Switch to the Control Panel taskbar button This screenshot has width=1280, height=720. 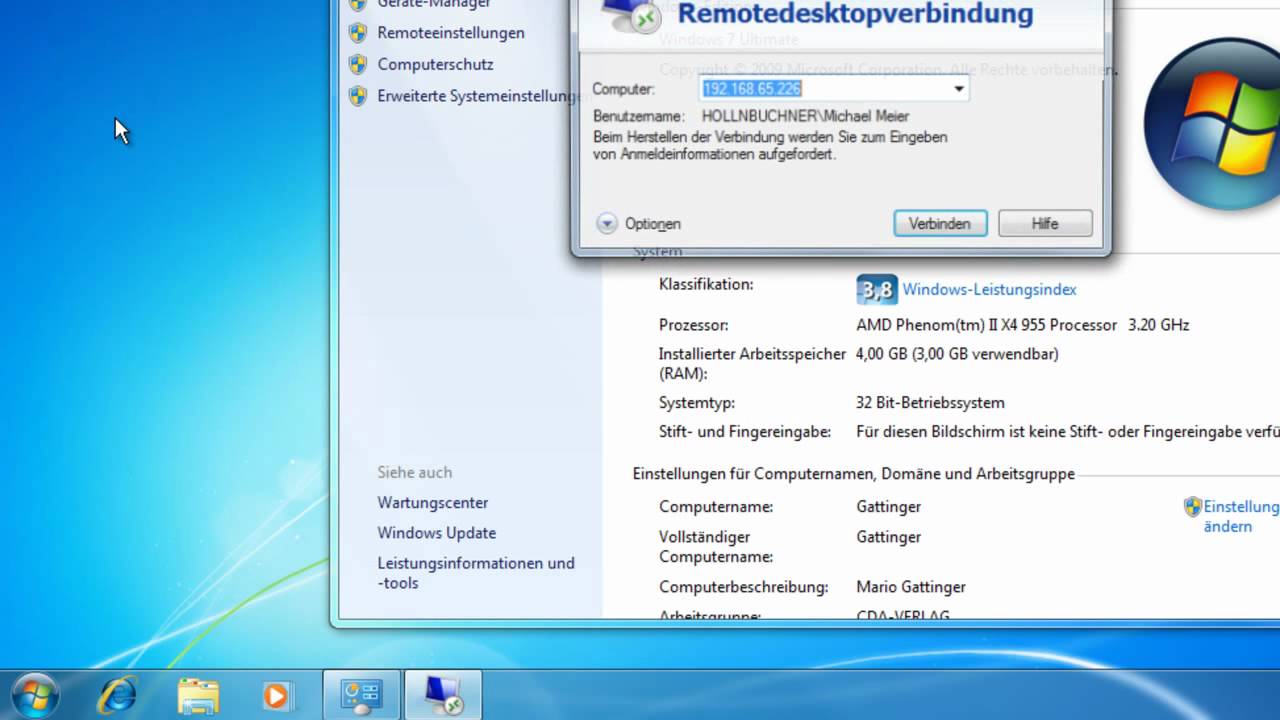(362, 695)
